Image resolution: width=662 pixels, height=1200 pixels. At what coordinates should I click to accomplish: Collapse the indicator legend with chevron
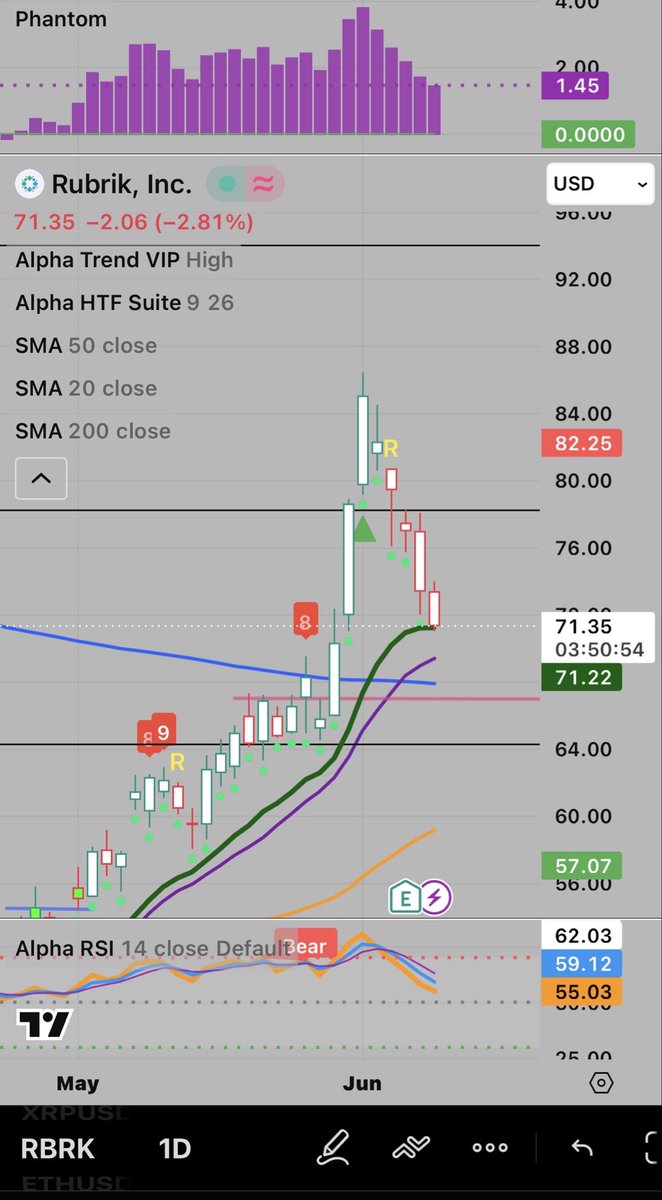[41, 478]
